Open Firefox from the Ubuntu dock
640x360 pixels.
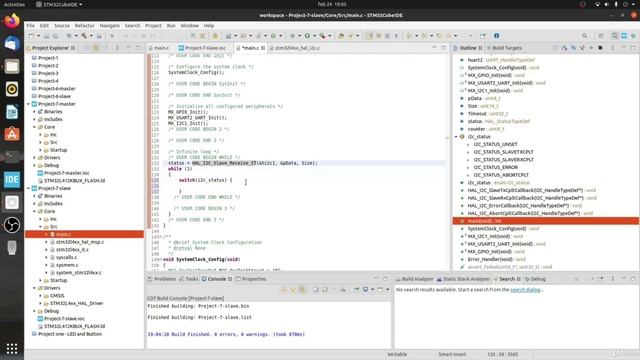pyautogui.click(x=12, y=20)
